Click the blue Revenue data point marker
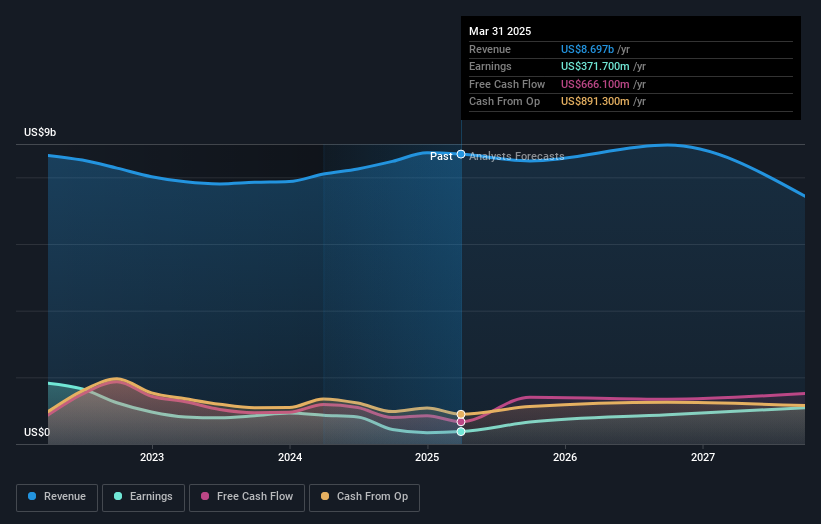 coord(461,154)
